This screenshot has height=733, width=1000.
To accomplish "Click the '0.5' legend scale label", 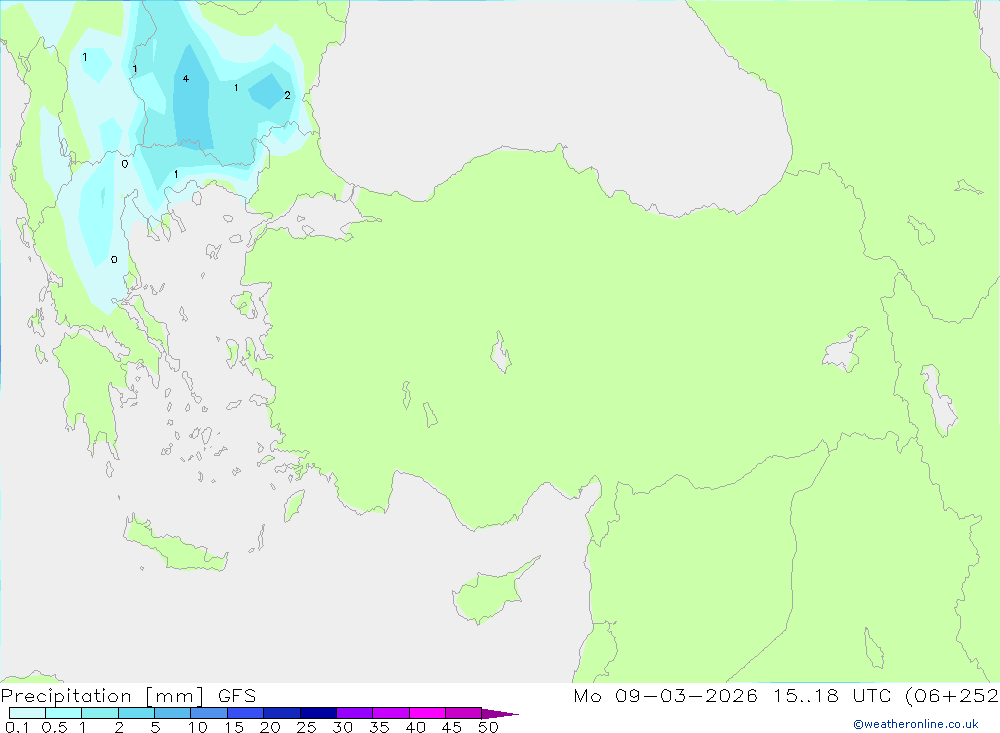I will click(x=54, y=727).
